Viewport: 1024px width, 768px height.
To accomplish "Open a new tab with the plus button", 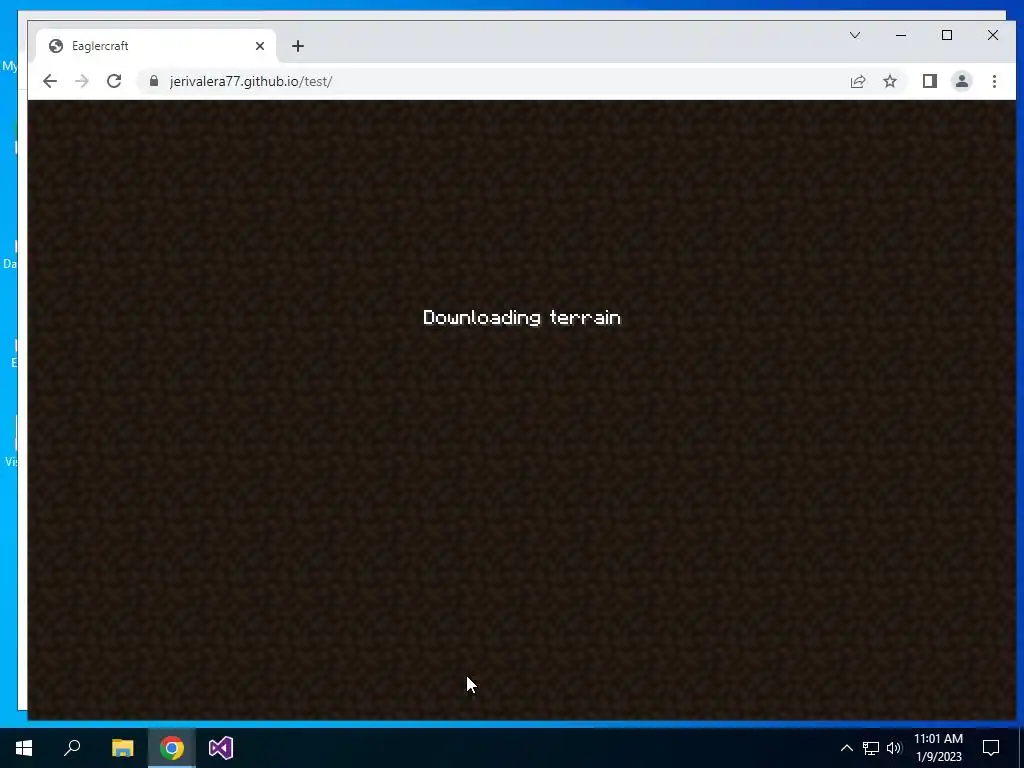I will (x=298, y=46).
